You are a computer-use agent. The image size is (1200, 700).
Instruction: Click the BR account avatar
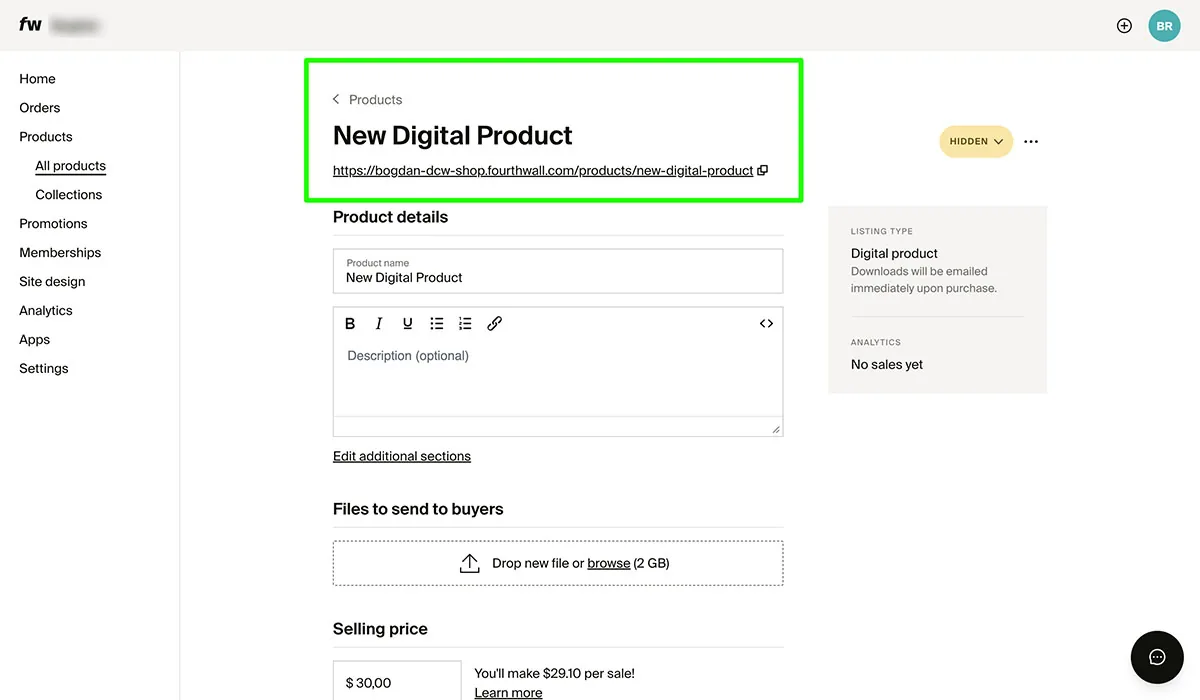(1164, 25)
